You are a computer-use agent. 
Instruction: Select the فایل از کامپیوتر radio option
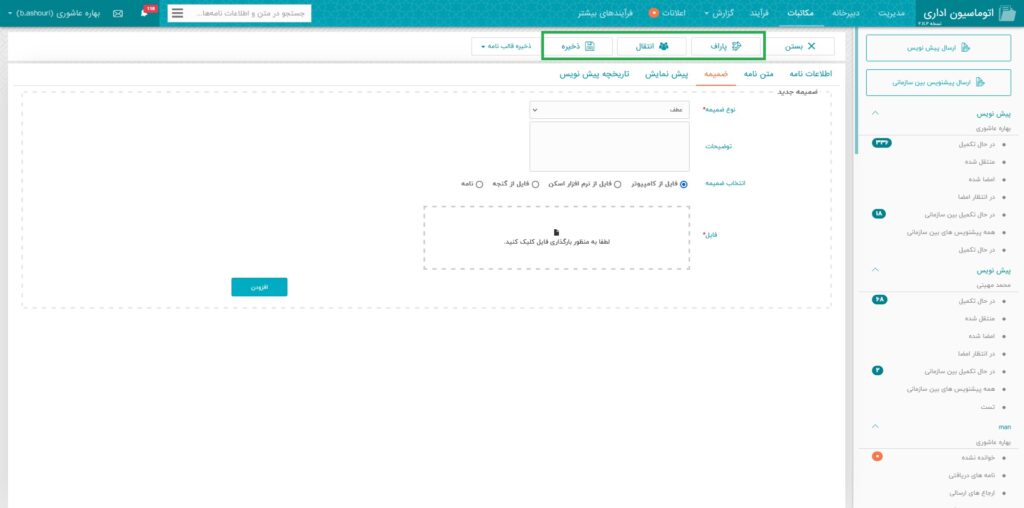pos(684,184)
